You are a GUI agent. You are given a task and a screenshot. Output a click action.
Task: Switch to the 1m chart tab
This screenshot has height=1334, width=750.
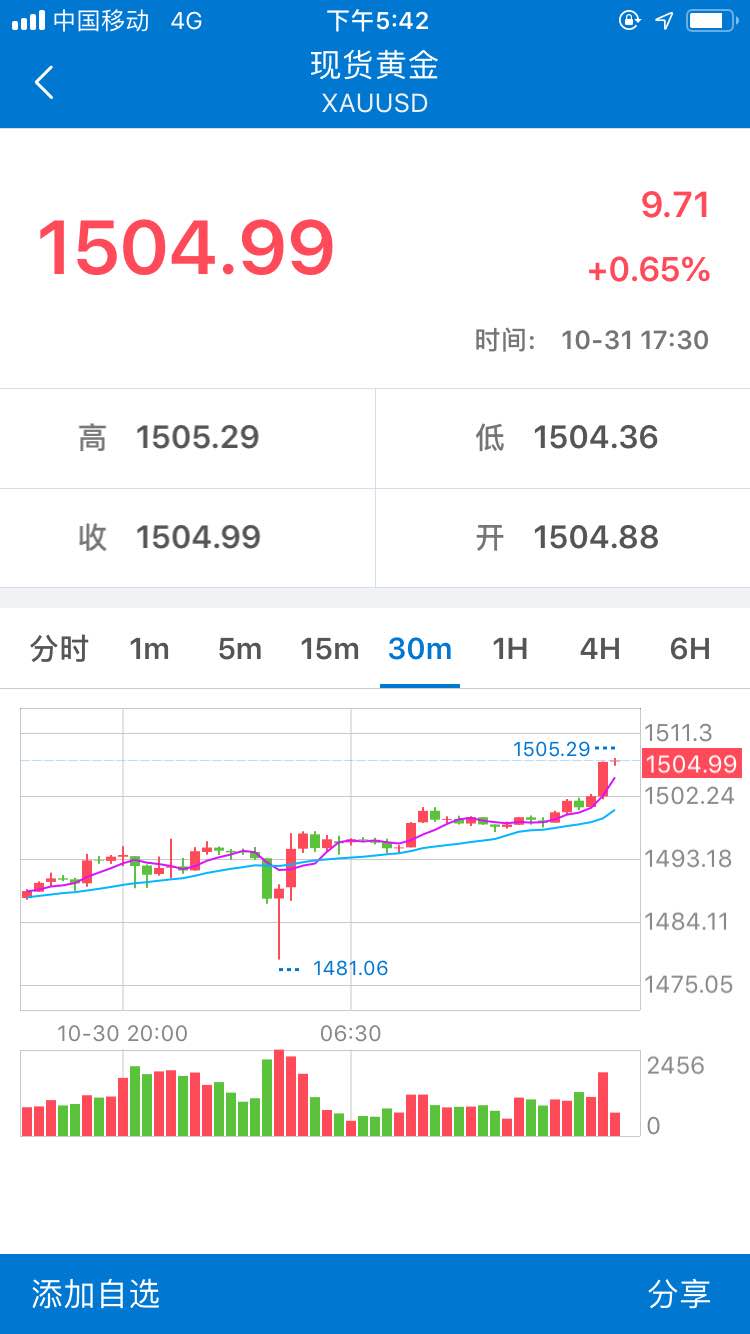pyautogui.click(x=149, y=649)
